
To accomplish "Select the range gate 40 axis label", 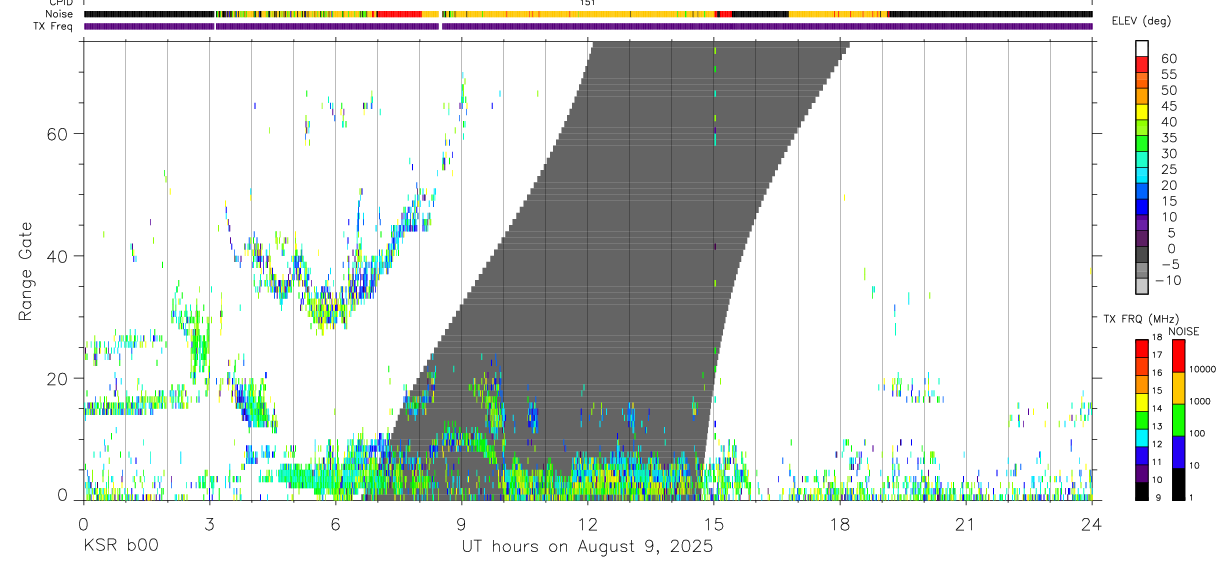I will point(62,256).
